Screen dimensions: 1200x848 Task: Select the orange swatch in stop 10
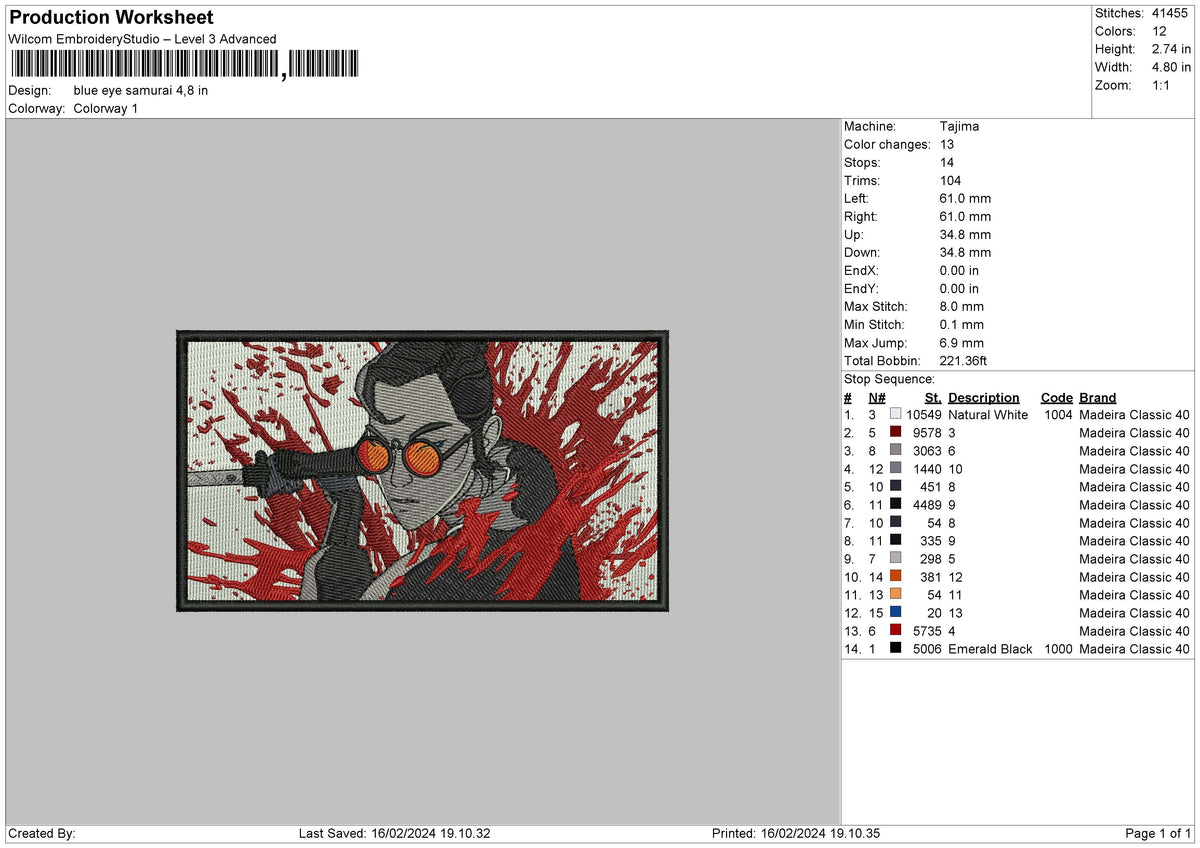click(895, 577)
